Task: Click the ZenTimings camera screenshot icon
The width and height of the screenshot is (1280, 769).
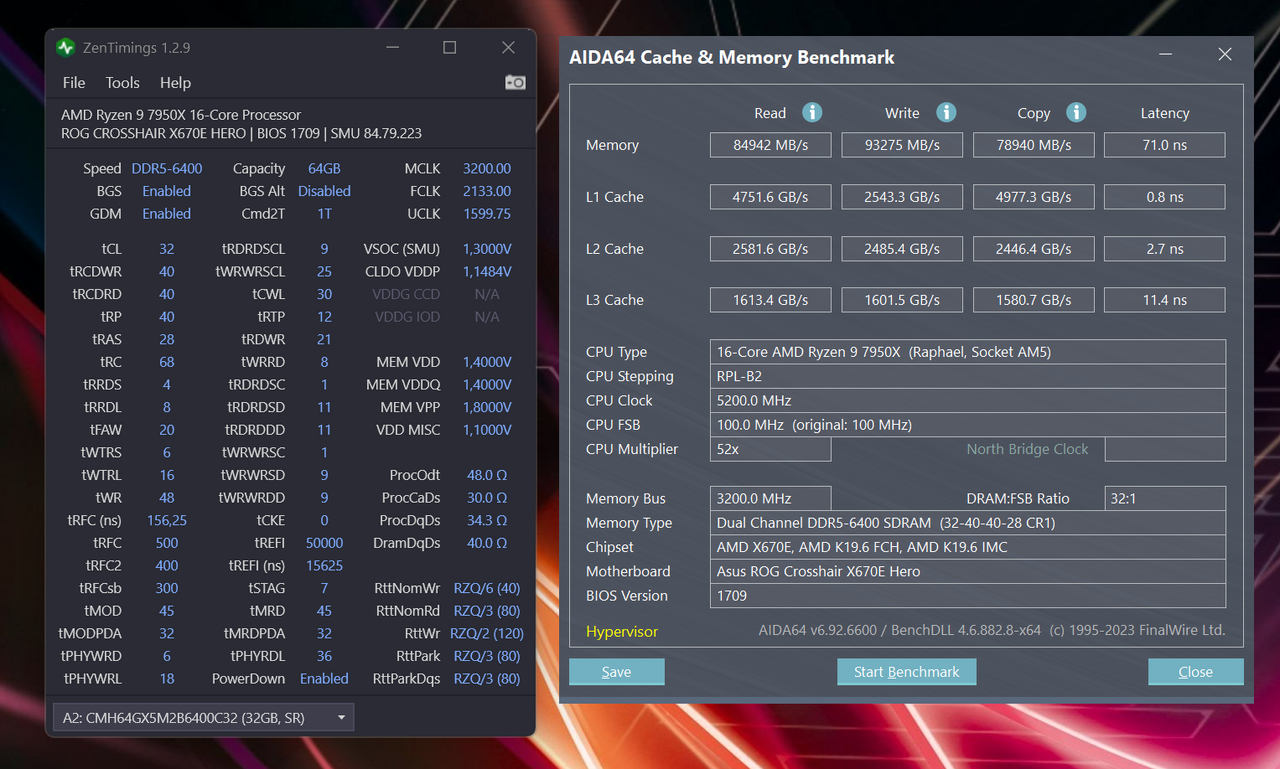Action: point(515,82)
